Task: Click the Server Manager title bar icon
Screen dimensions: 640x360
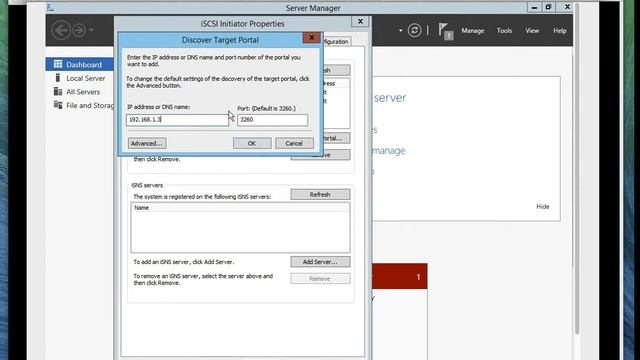Action: 51,8
